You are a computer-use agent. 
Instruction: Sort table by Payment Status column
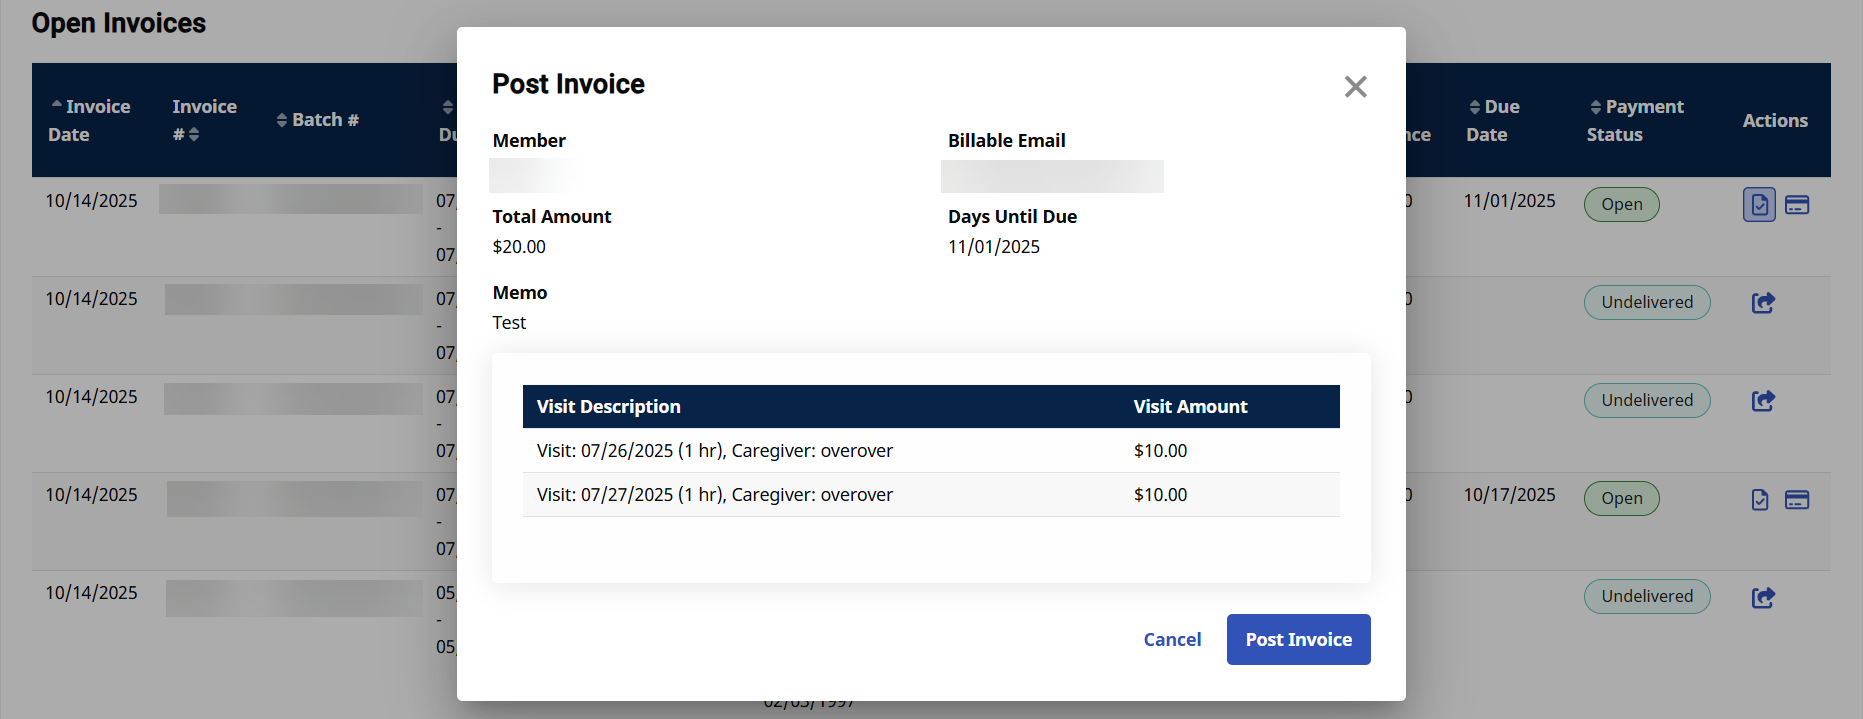click(x=1634, y=120)
